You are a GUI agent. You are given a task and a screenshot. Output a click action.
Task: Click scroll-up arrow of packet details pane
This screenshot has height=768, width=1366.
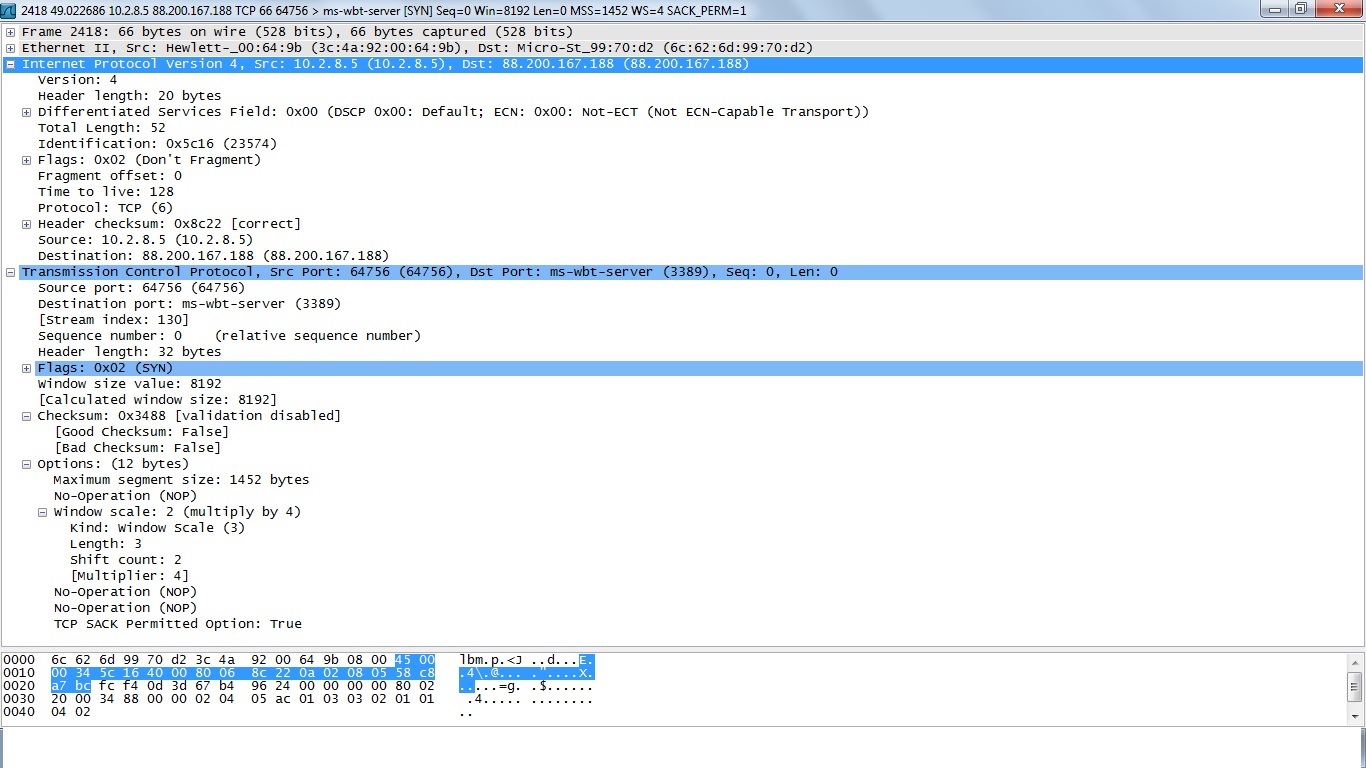(x=1355, y=31)
